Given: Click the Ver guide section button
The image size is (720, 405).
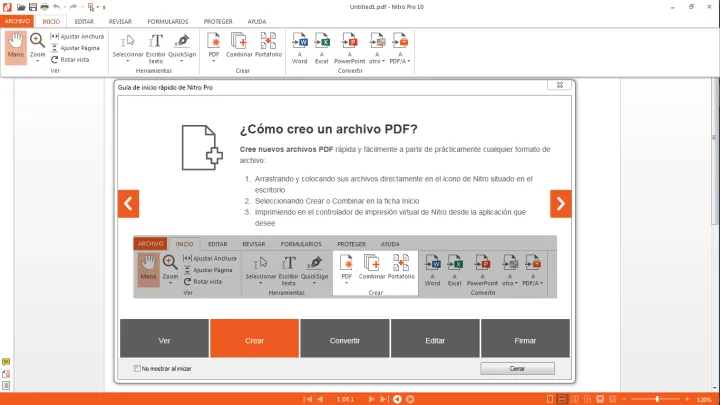Looking at the screenshot, I should point(164,338).
